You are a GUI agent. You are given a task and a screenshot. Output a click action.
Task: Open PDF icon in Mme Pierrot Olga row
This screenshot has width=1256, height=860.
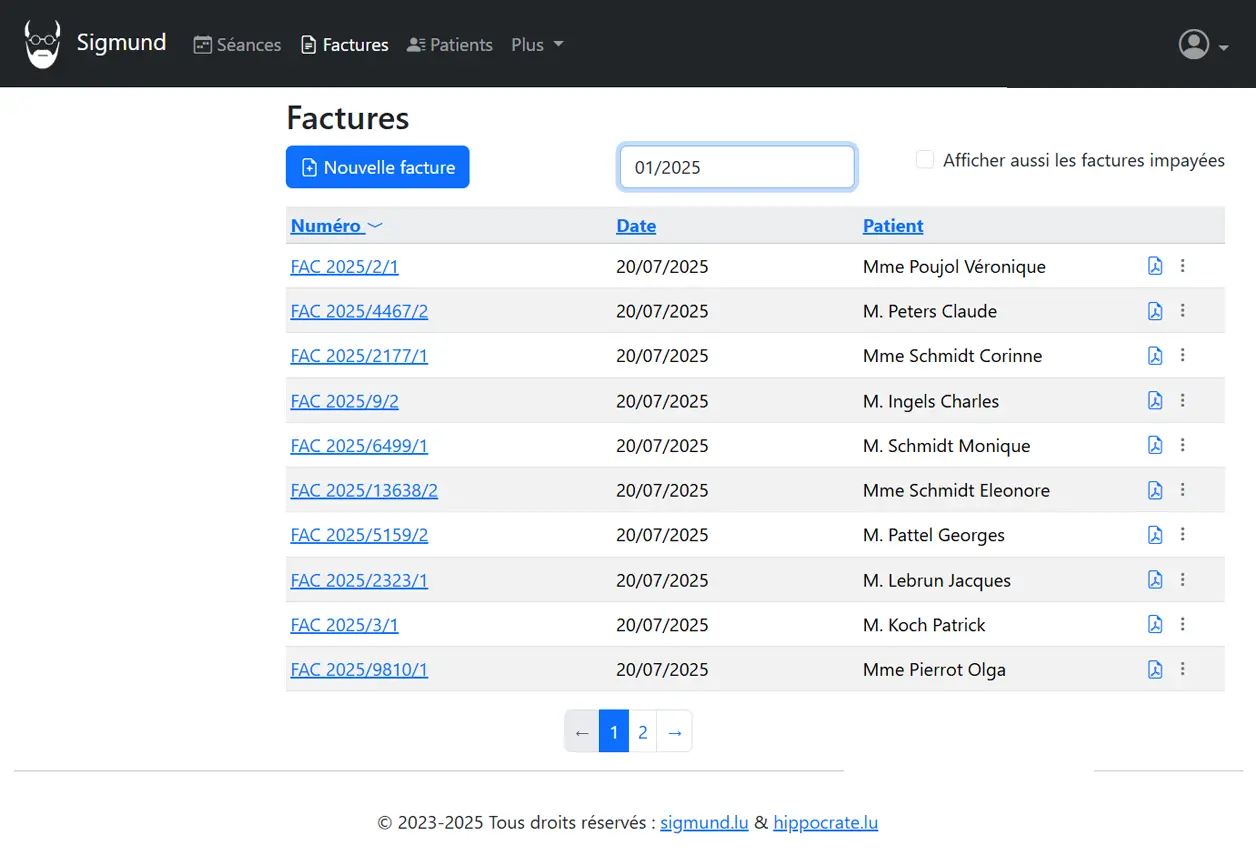(1155, 670)
